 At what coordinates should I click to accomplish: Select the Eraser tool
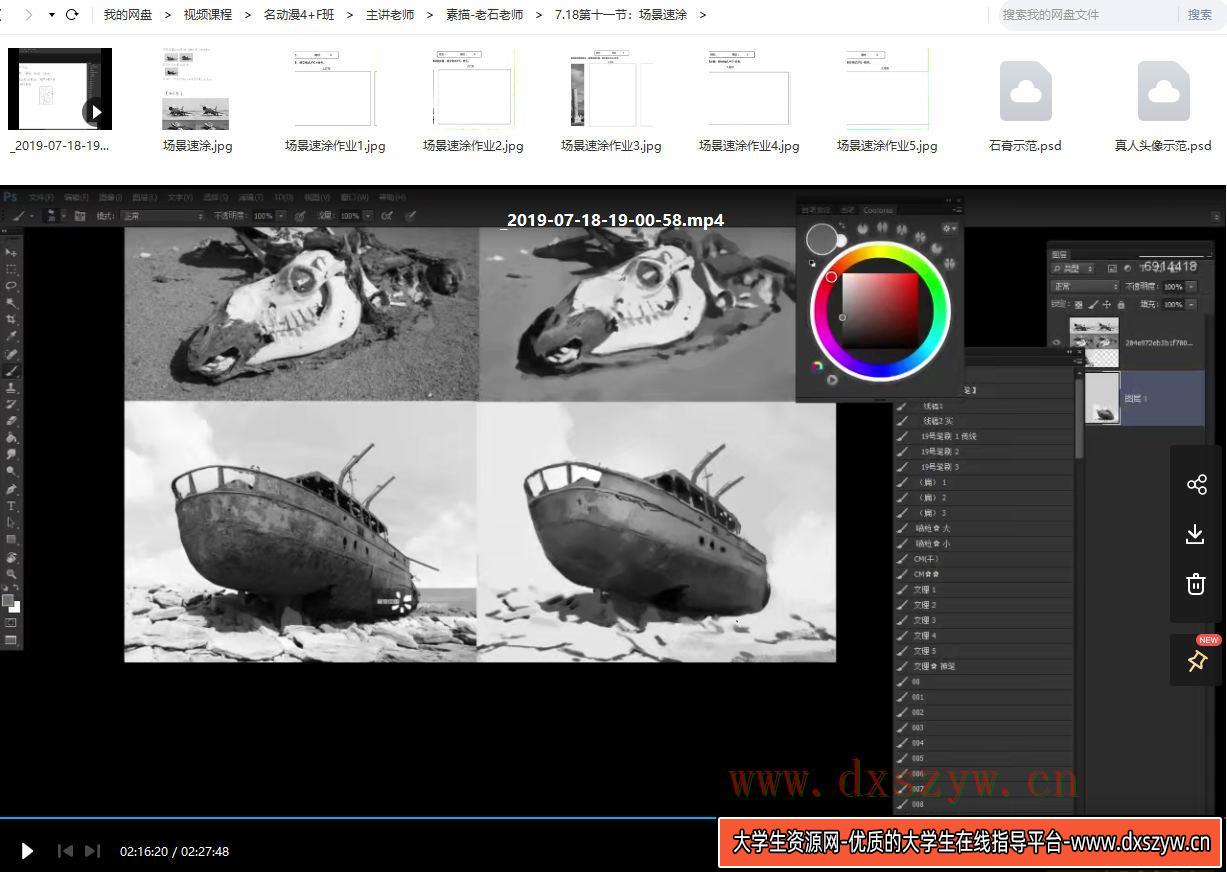click(x=11, y=421)
